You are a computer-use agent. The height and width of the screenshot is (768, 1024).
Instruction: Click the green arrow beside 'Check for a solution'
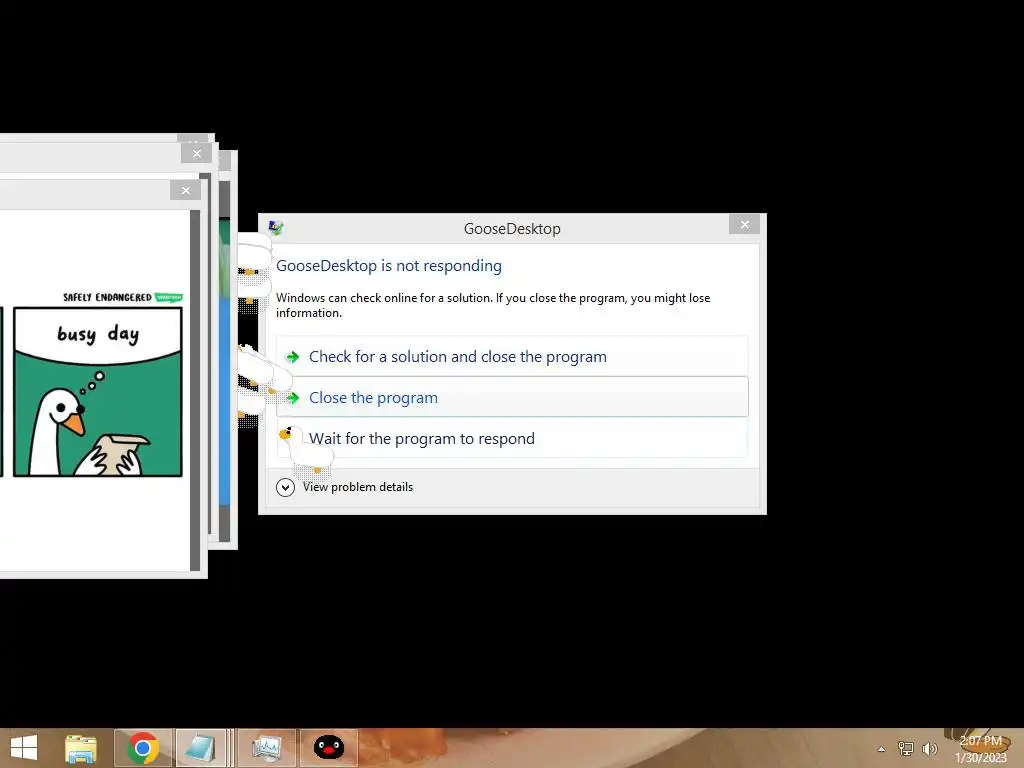click(x=293, y=357)
